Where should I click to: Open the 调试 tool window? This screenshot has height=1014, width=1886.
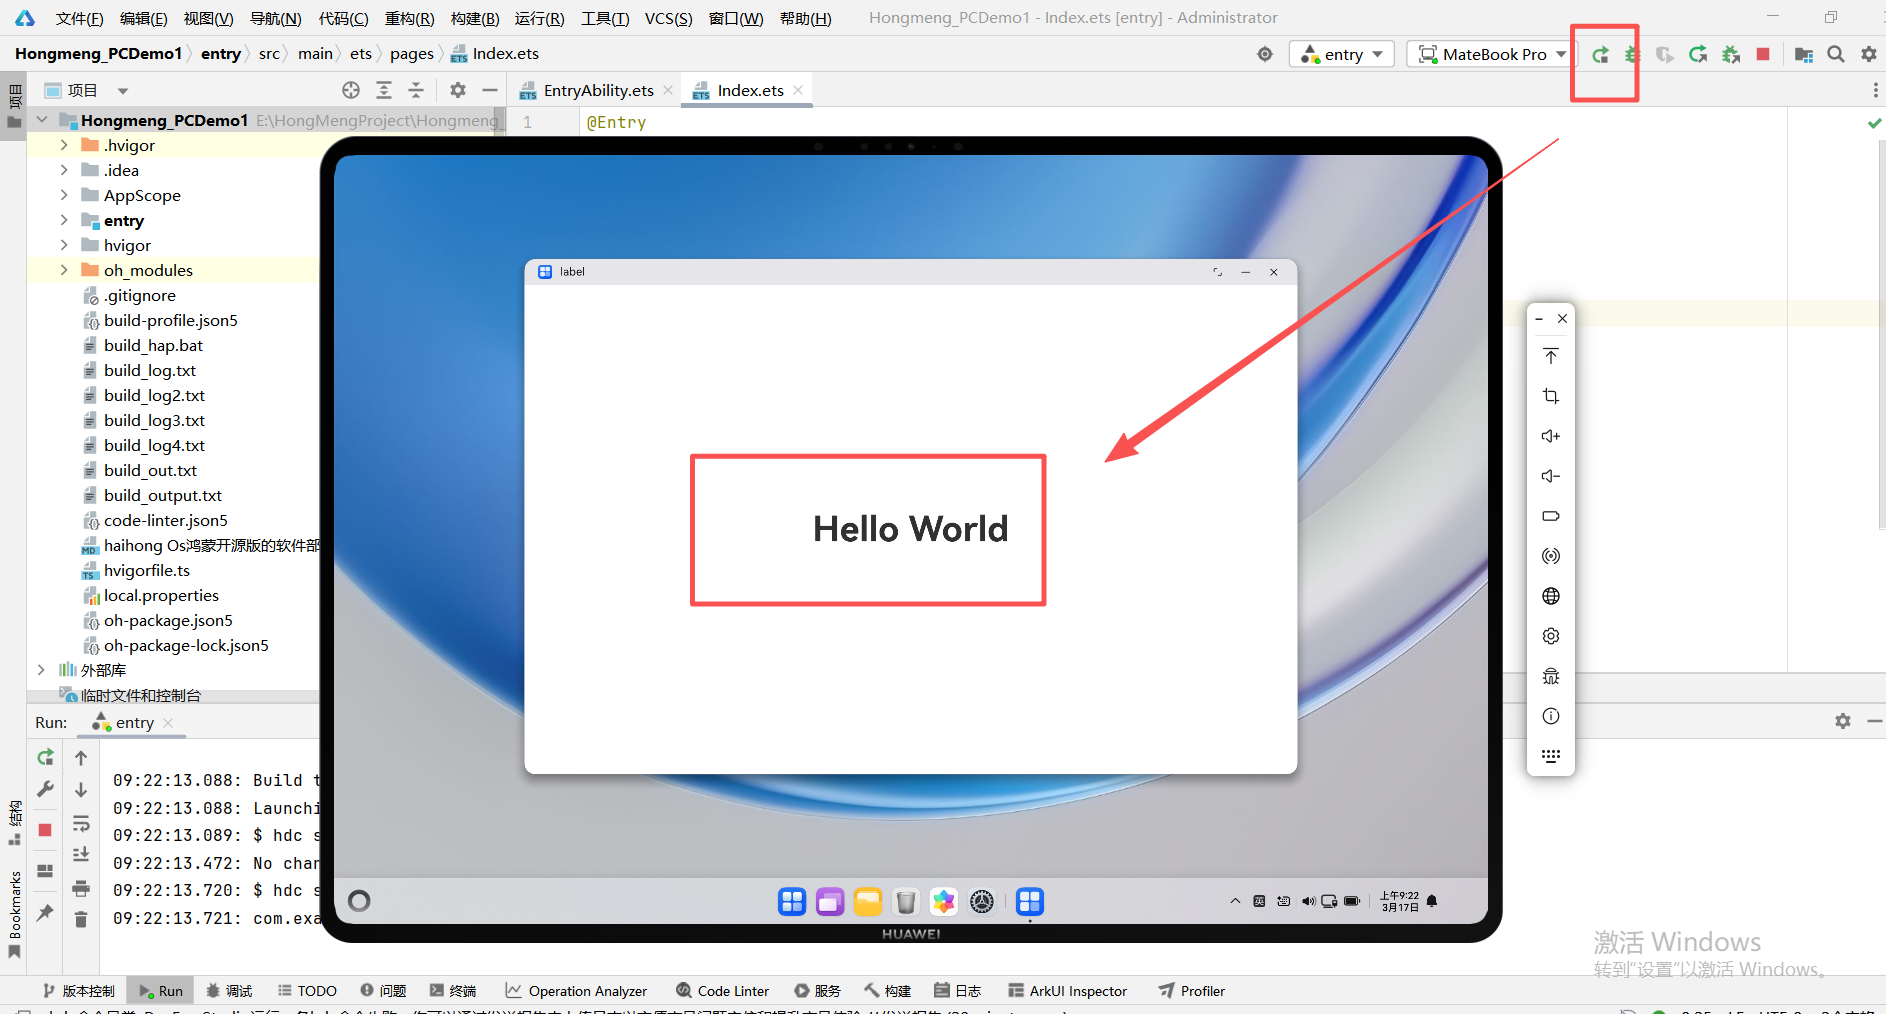coord(229,991)
